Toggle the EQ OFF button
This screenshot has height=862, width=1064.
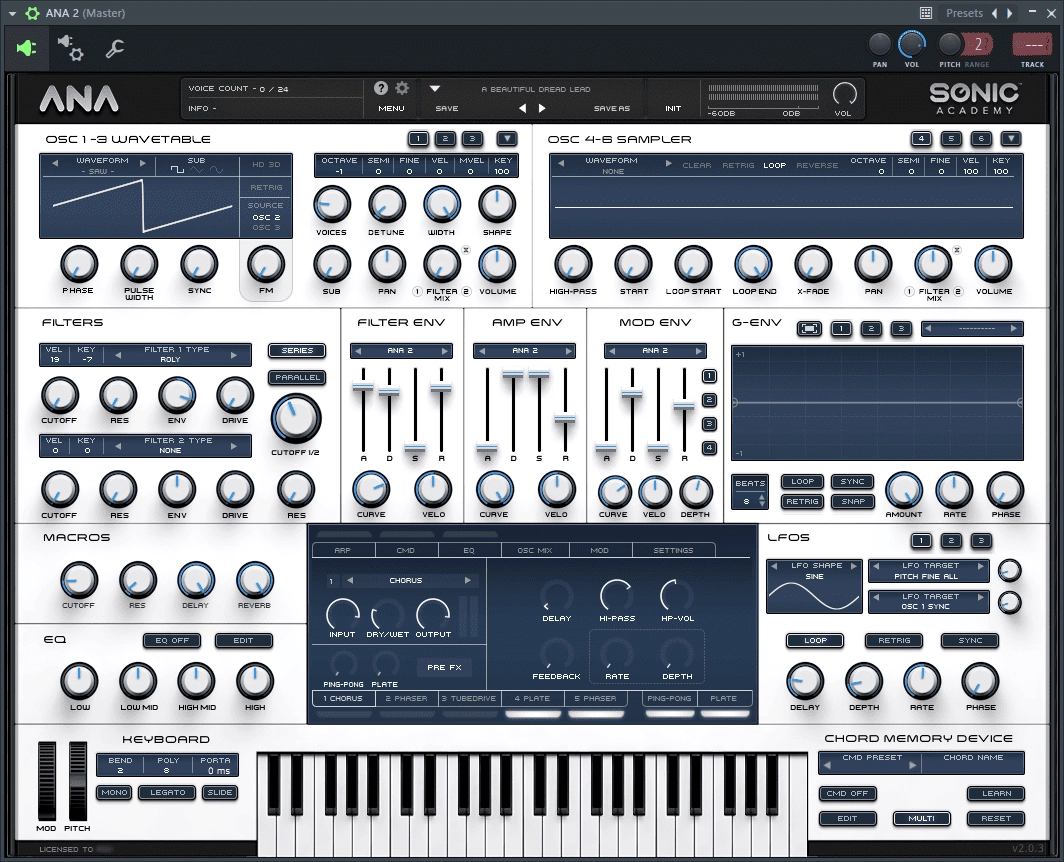click(x=172, y=640)
